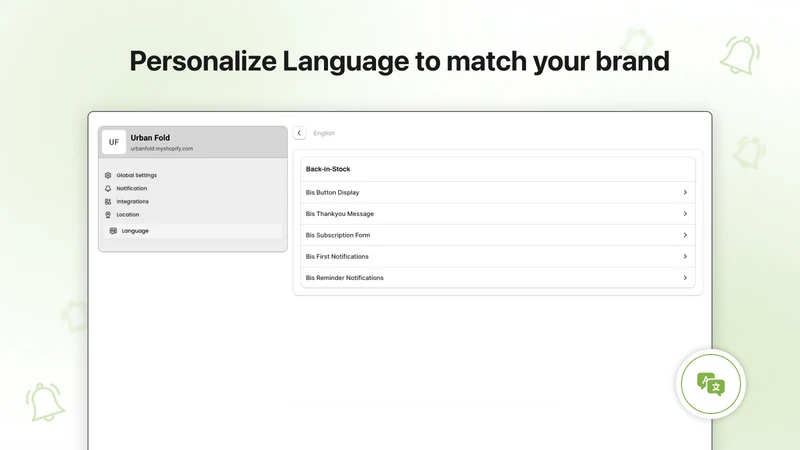
Task: Click the Location pin icon
Action: tap(108, 215)
